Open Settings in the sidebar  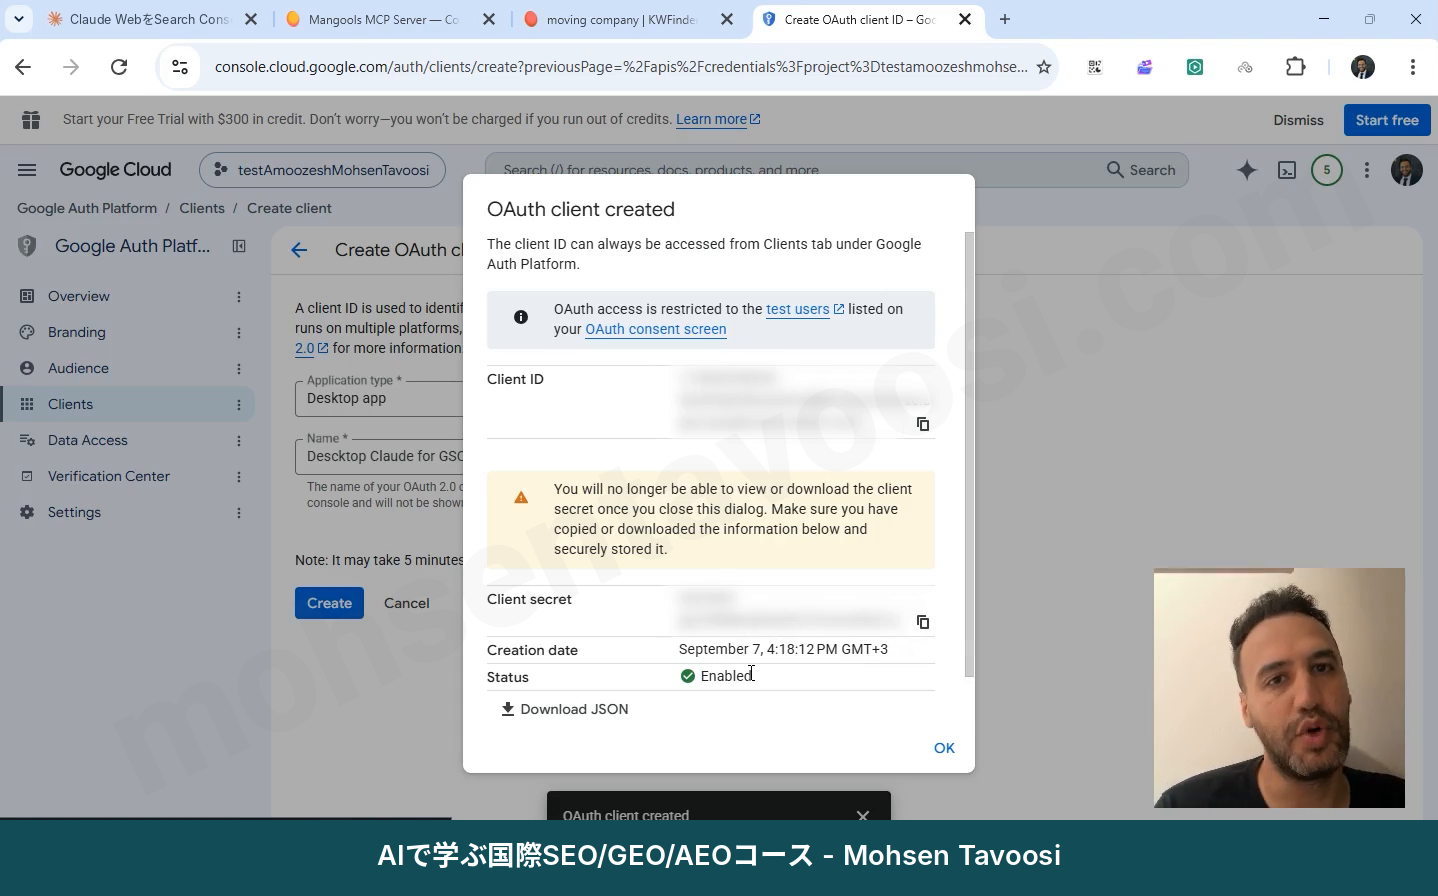(74, 512)
